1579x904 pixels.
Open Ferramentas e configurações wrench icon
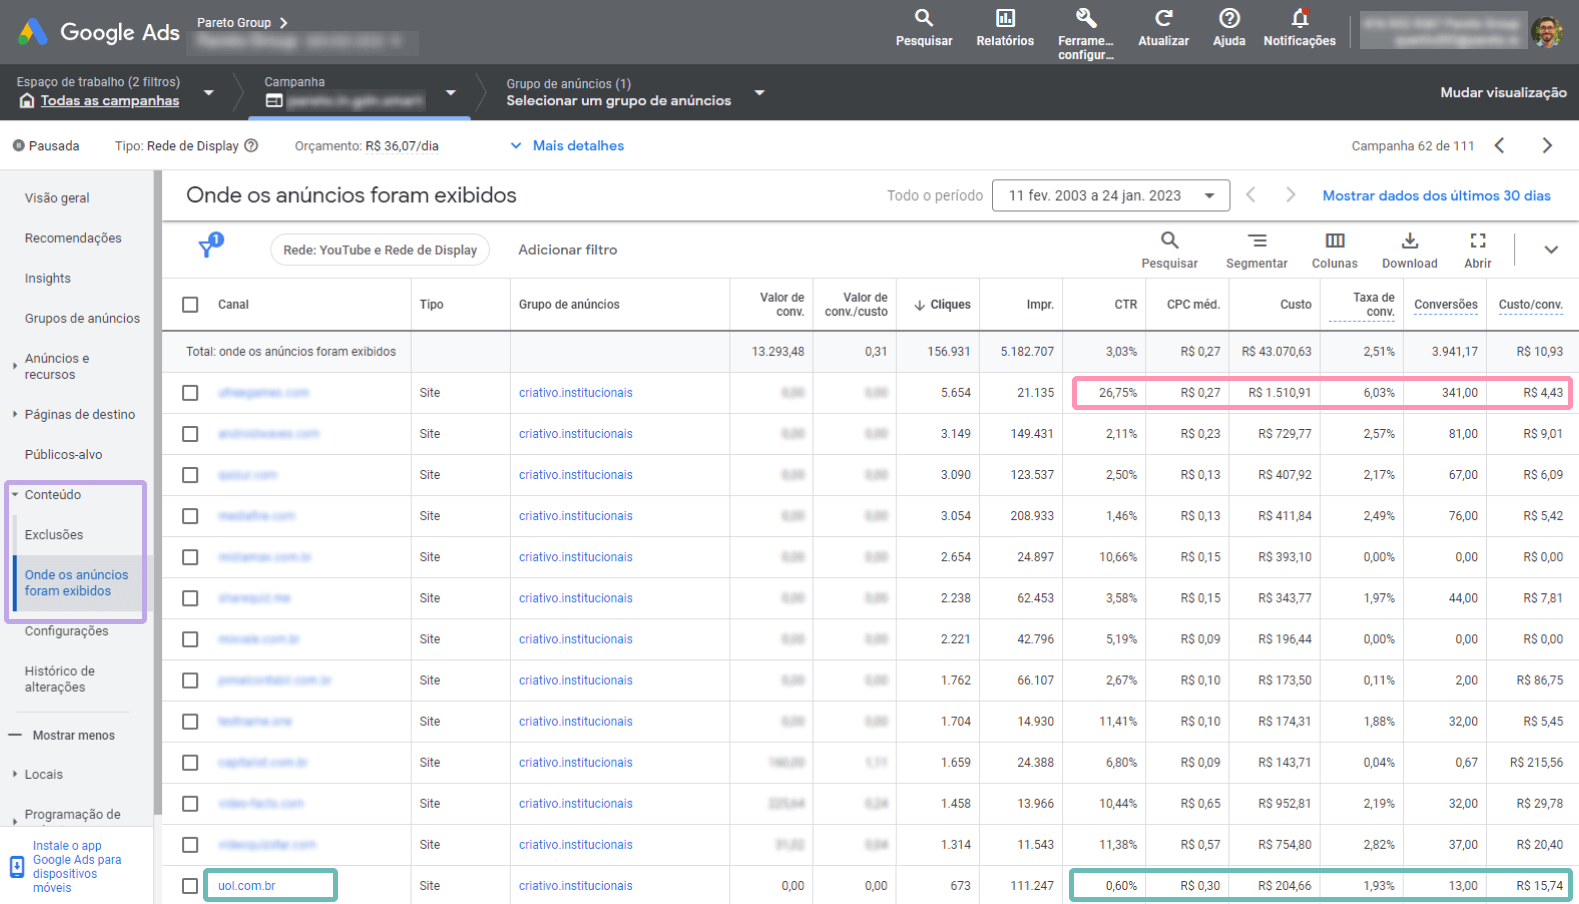[1086, 19]
